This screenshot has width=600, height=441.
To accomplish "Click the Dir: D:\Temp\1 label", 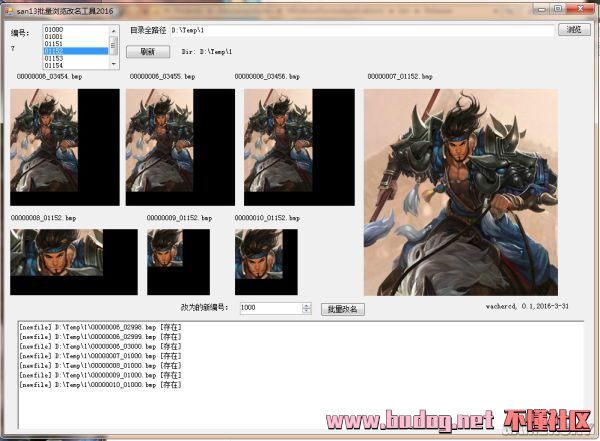I will 207,52.
